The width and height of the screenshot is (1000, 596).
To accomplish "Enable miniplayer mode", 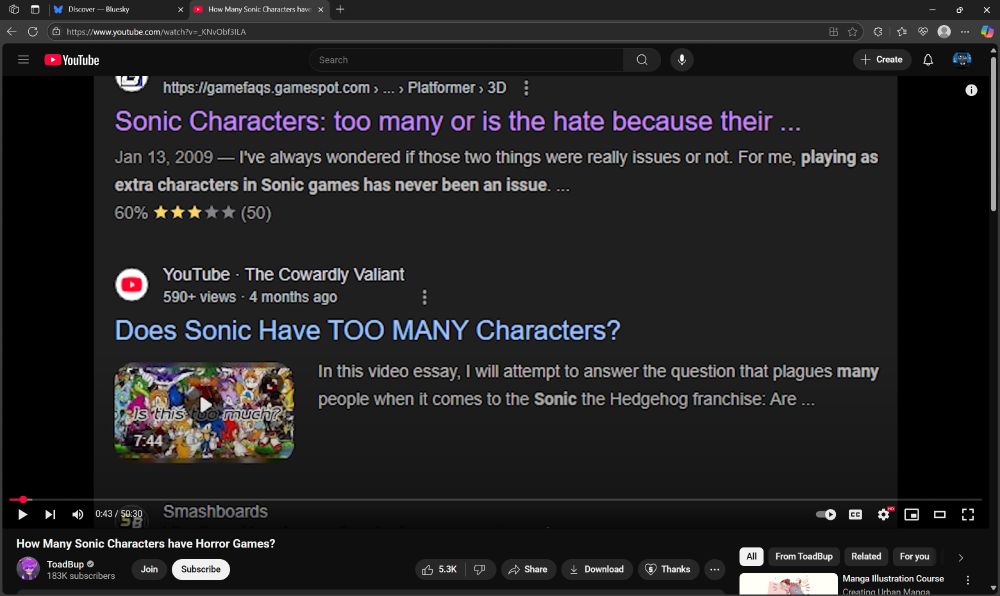I will [x=911, y=514].
